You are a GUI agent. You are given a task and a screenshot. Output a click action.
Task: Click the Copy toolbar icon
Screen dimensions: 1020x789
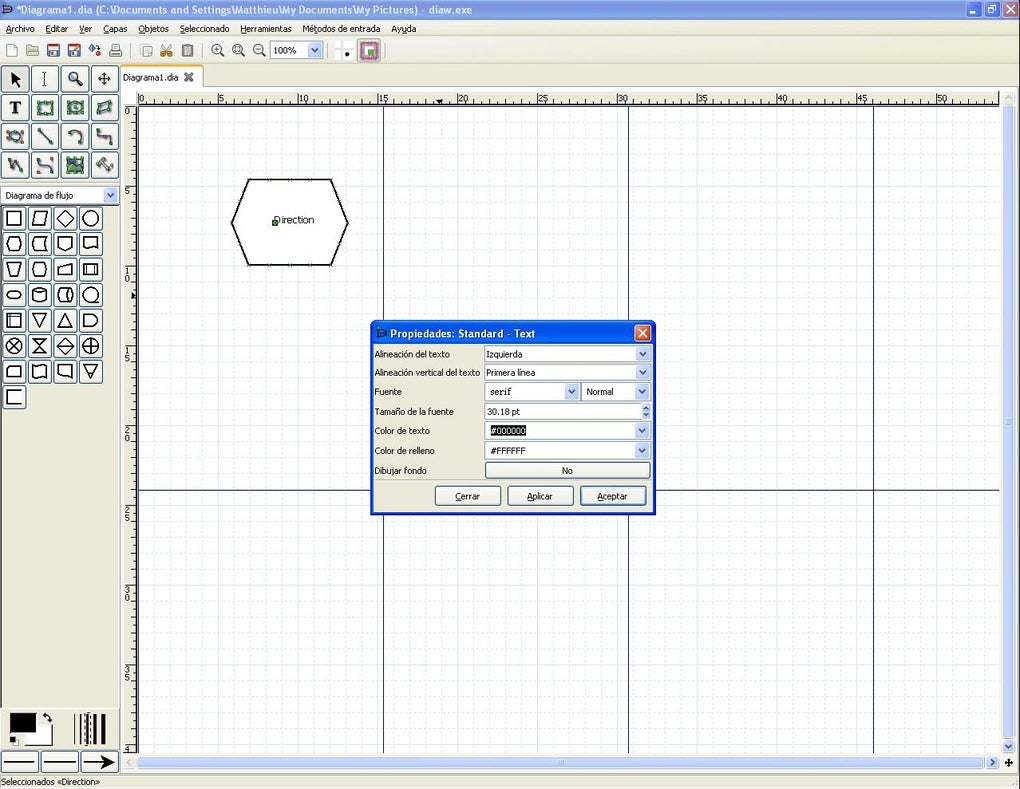click(146, 50)
